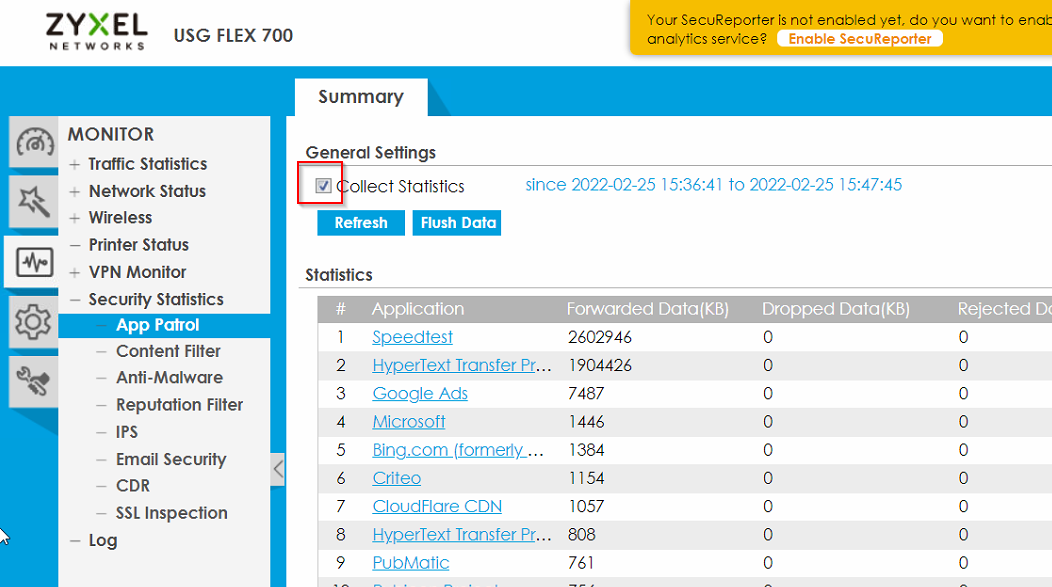The height and width of the screenshot is (587, 1052).
Task: Open the Configuration gear icon
Action: (x=33, y=322)
